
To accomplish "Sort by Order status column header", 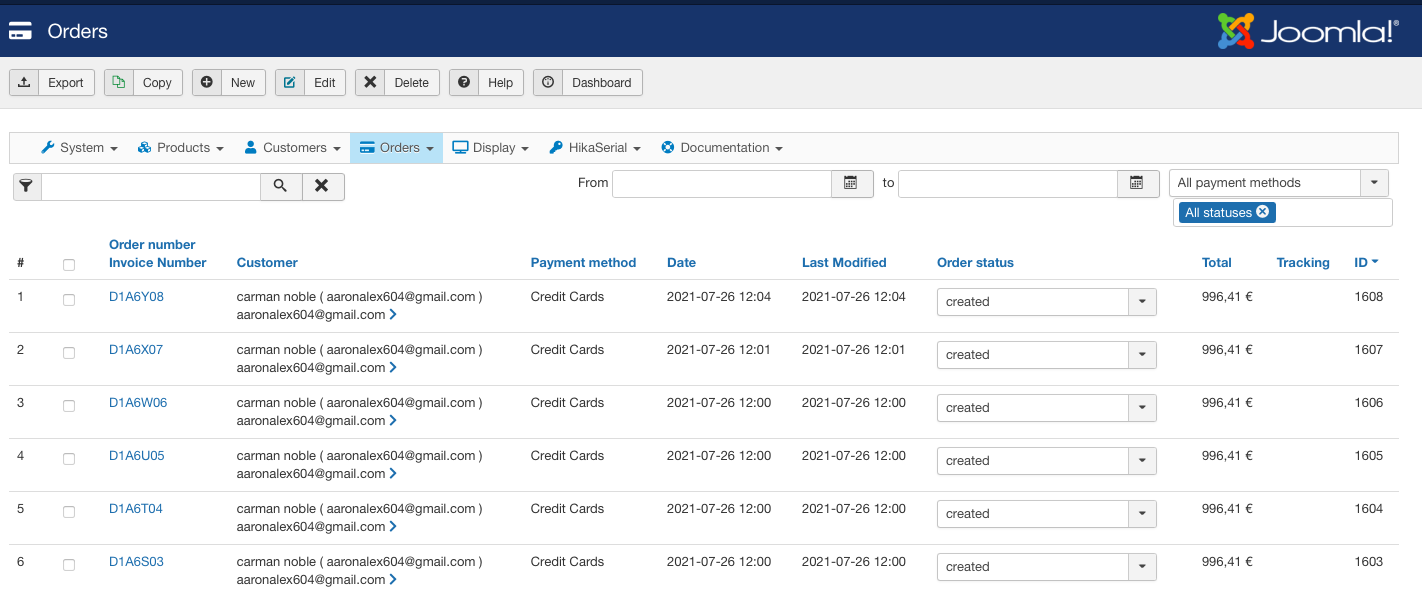I will 975,262.
